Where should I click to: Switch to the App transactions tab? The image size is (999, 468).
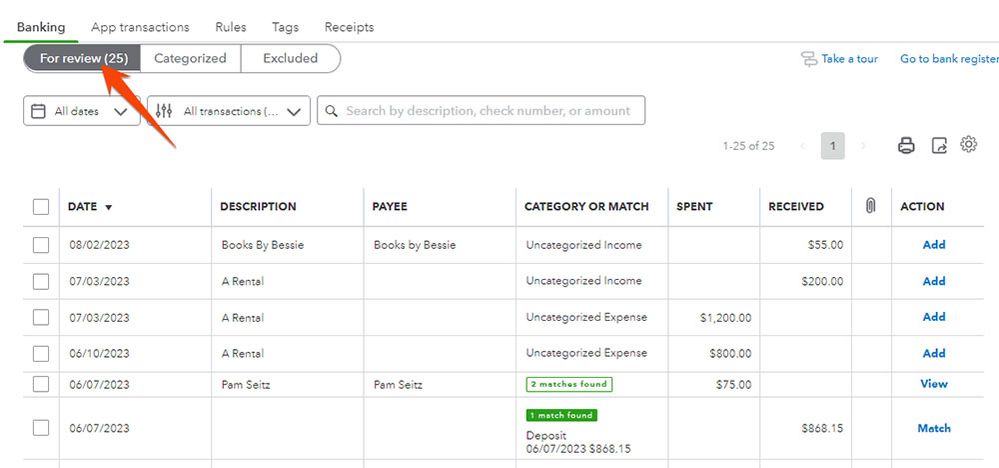[x=140, y=27]
